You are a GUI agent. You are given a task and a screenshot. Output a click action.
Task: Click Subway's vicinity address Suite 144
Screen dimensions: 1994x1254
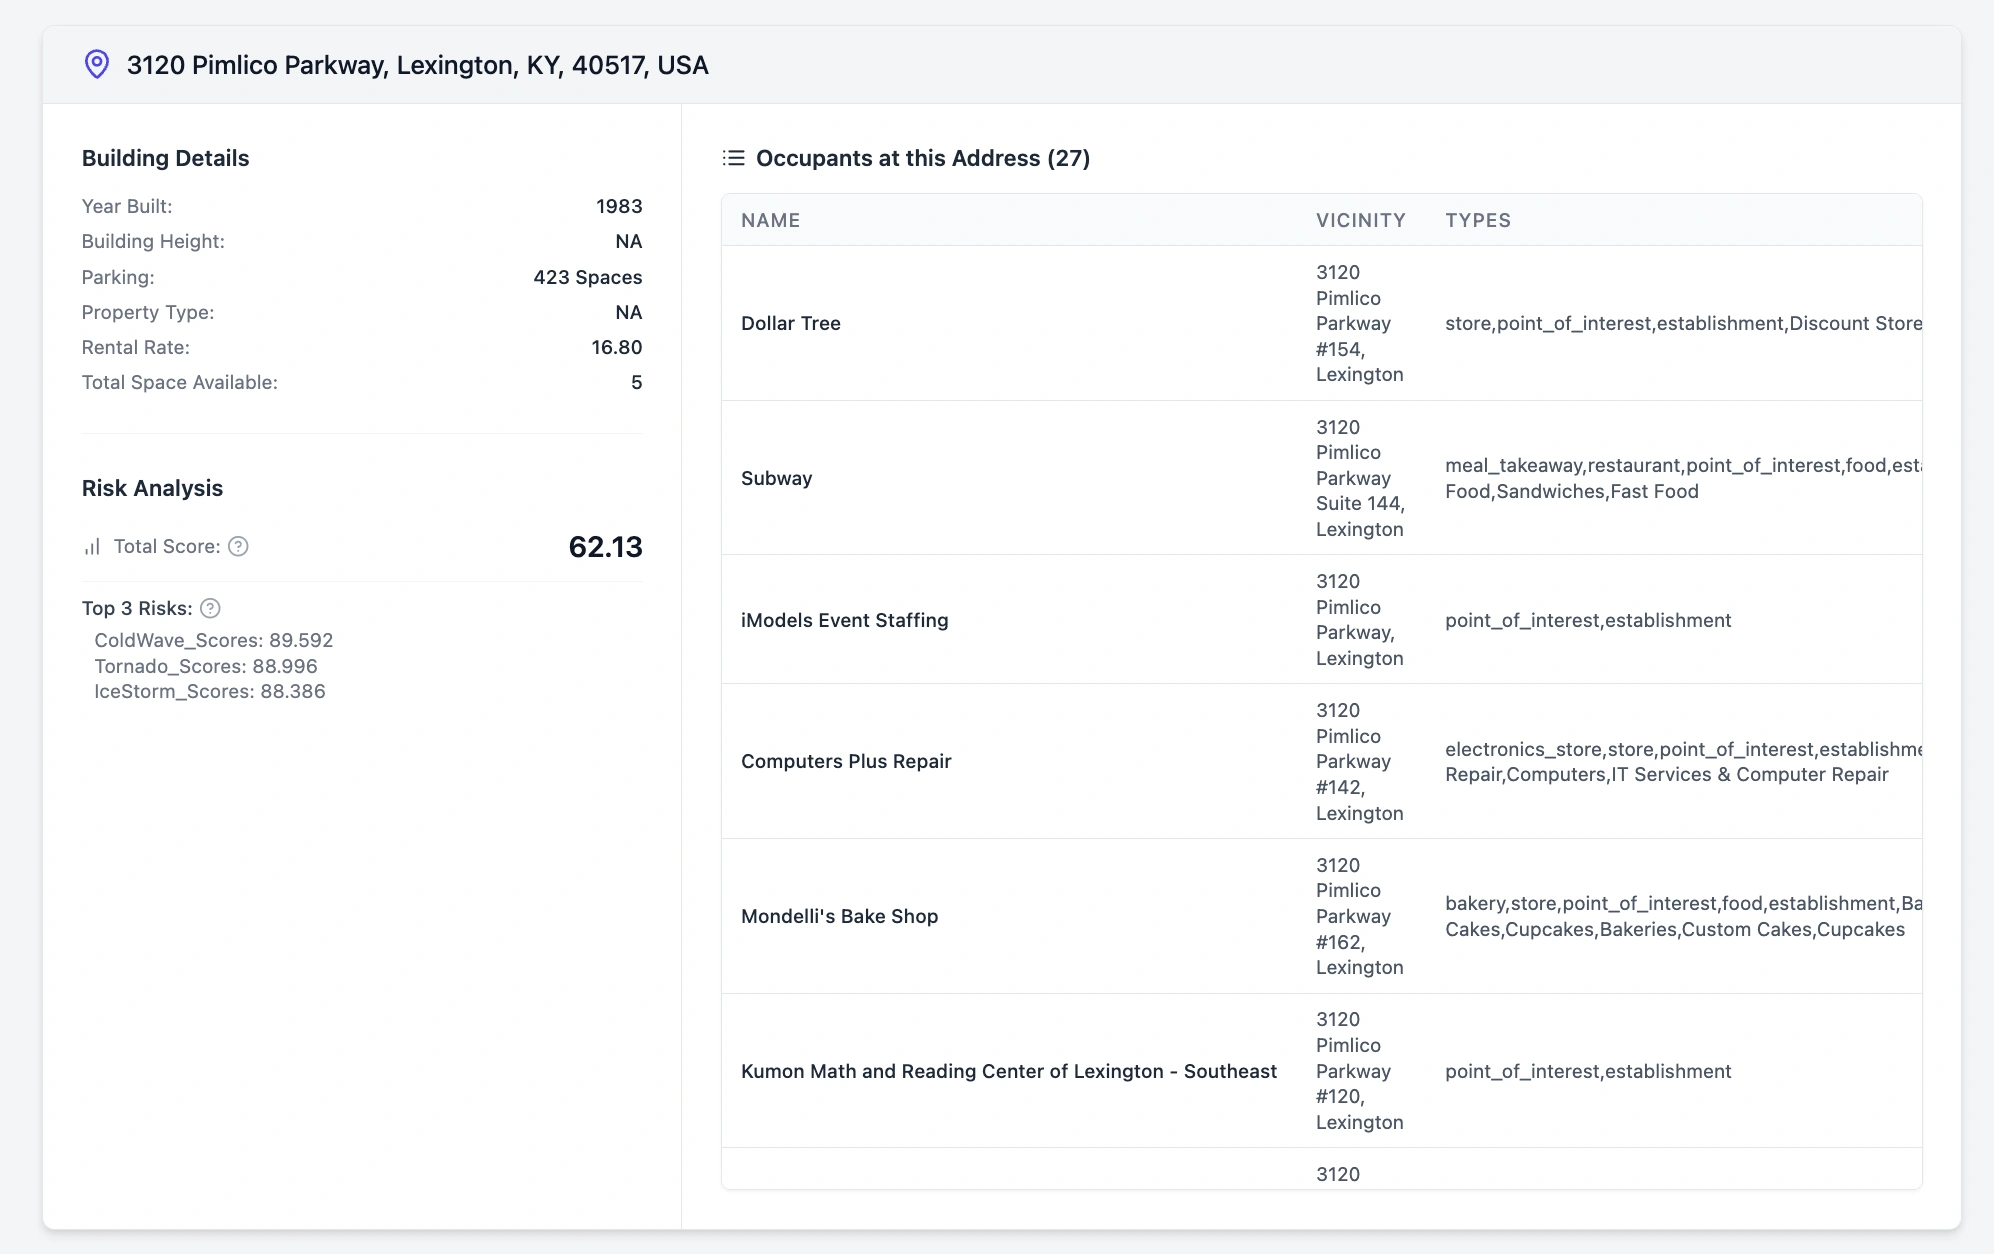pyautogui.click(x=1360, y=478)
